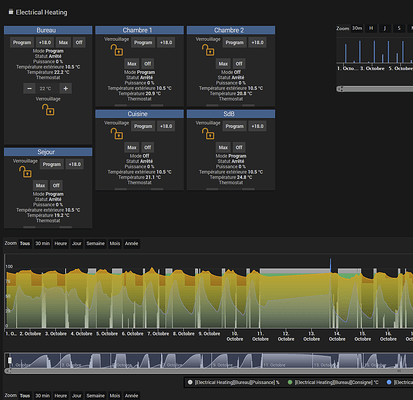
Task: Set Sejour heating to Max
Action: pyautogui.click(x=40, y=185)
